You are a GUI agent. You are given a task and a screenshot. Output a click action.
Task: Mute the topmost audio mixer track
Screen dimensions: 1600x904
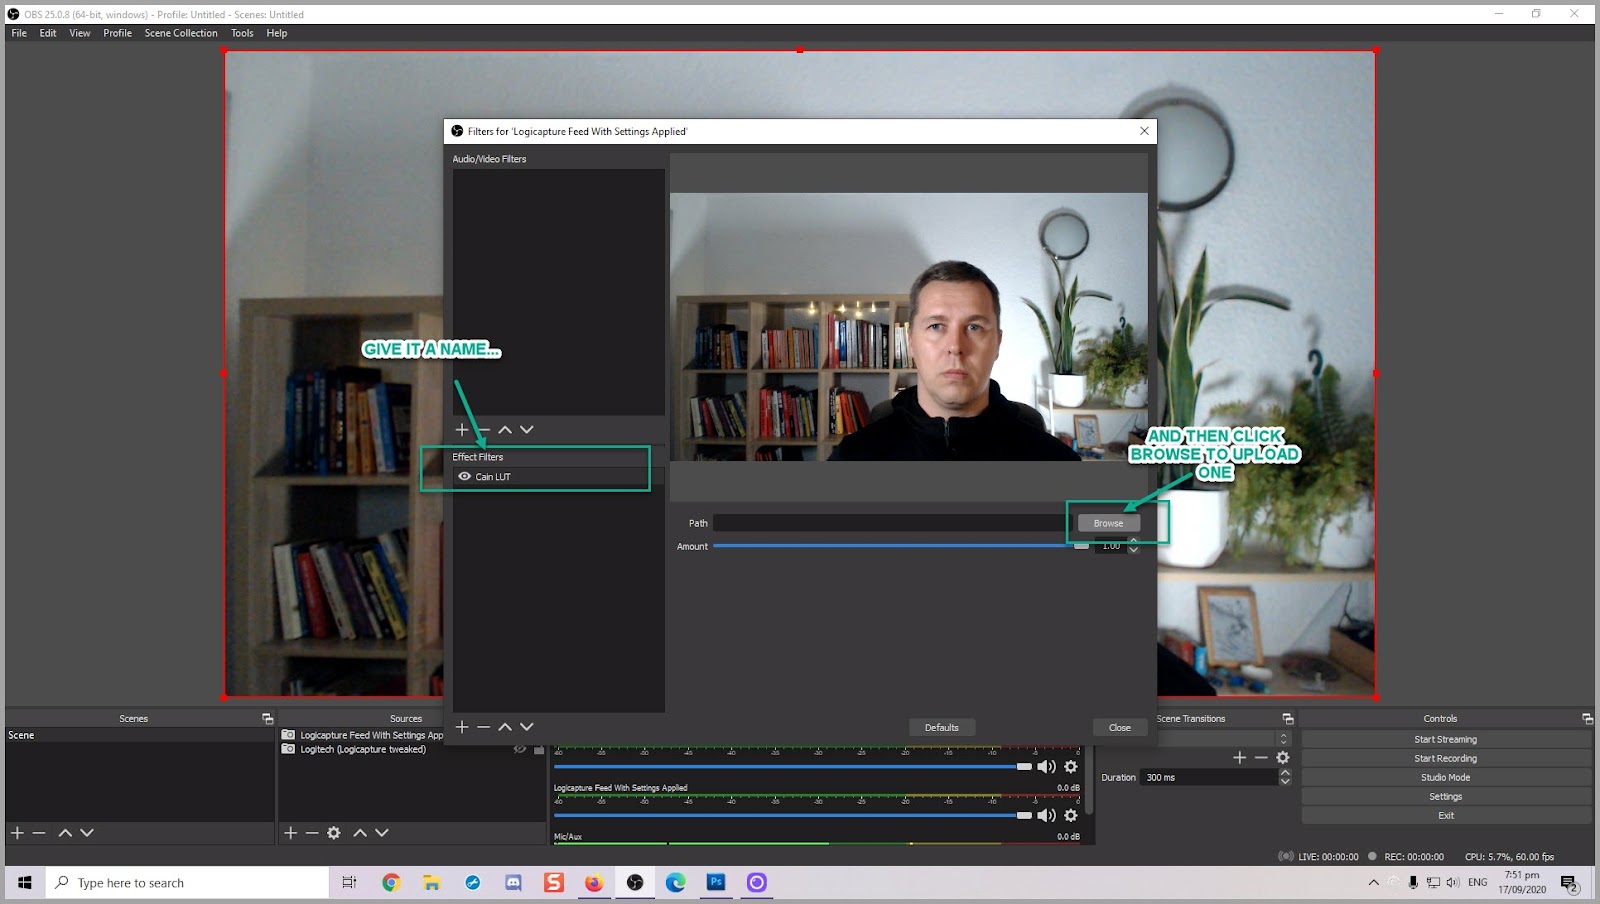(x=1046, y=767)
